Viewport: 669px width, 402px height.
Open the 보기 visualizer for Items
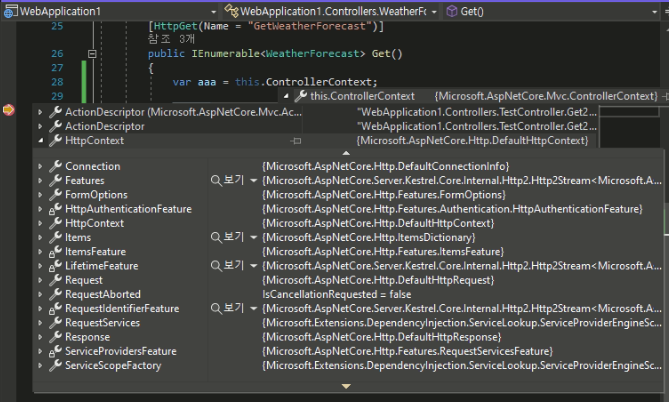pyautogui.click(x=227, y=237)
